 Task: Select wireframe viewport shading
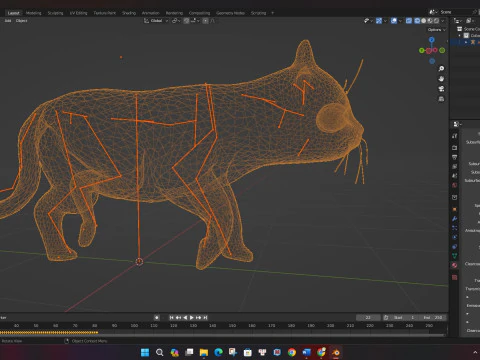click(417, 21)
